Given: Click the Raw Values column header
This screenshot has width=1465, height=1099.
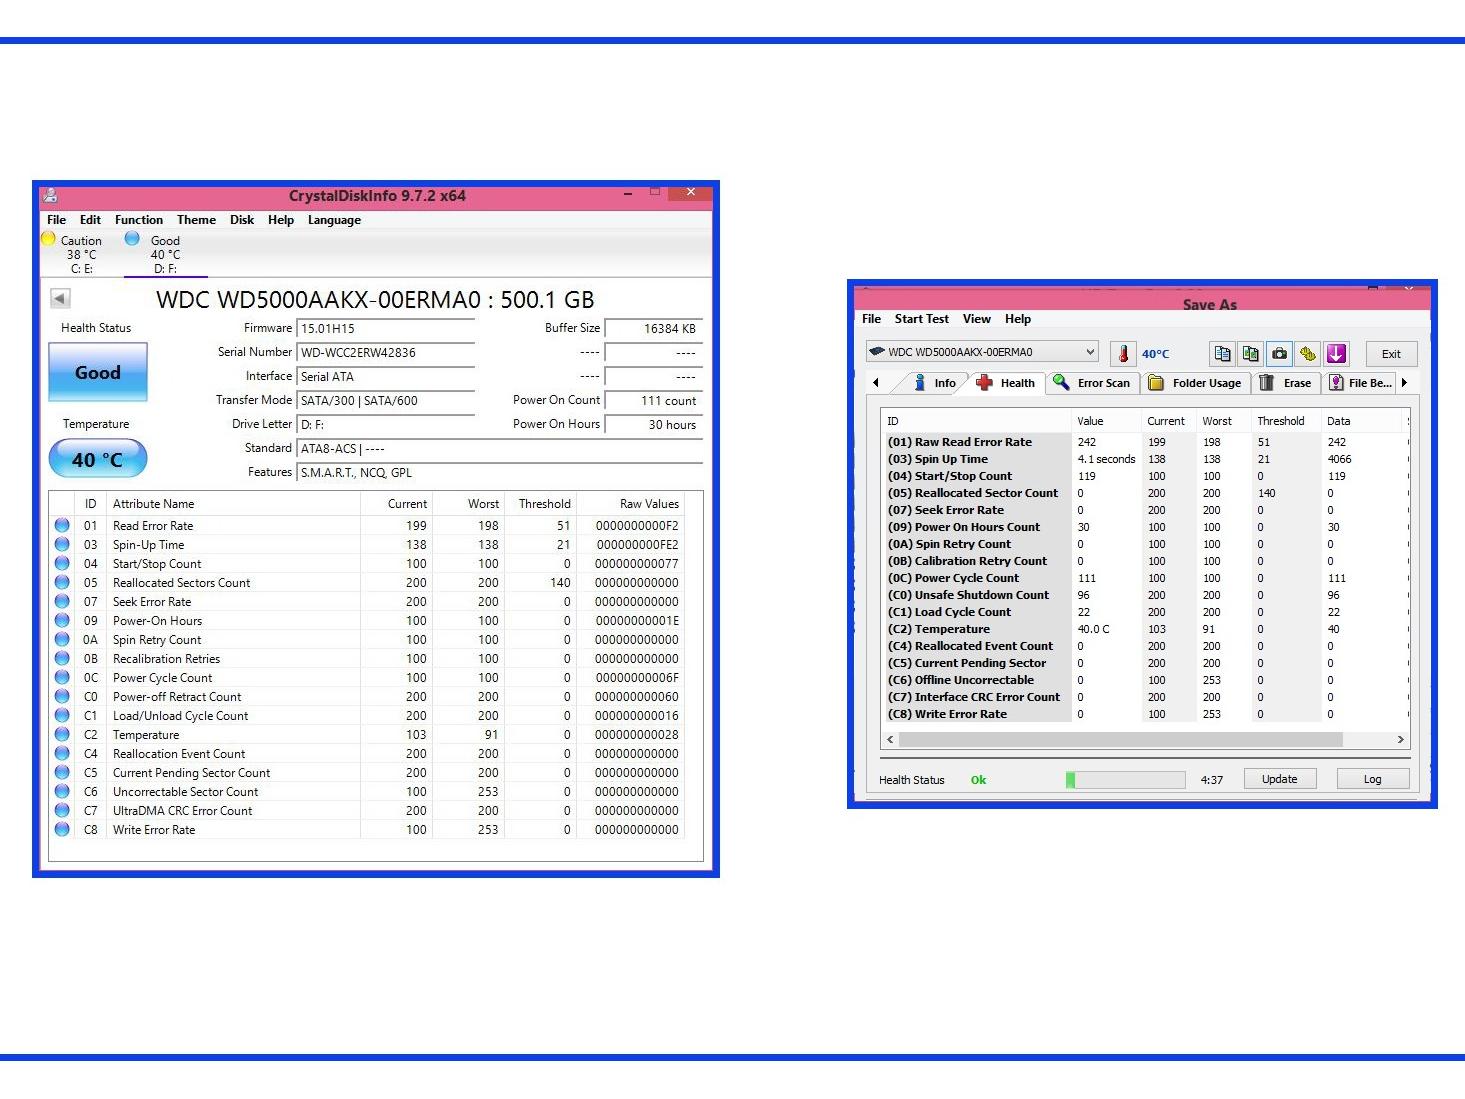Looking at the screenshot, I should 649,504.
